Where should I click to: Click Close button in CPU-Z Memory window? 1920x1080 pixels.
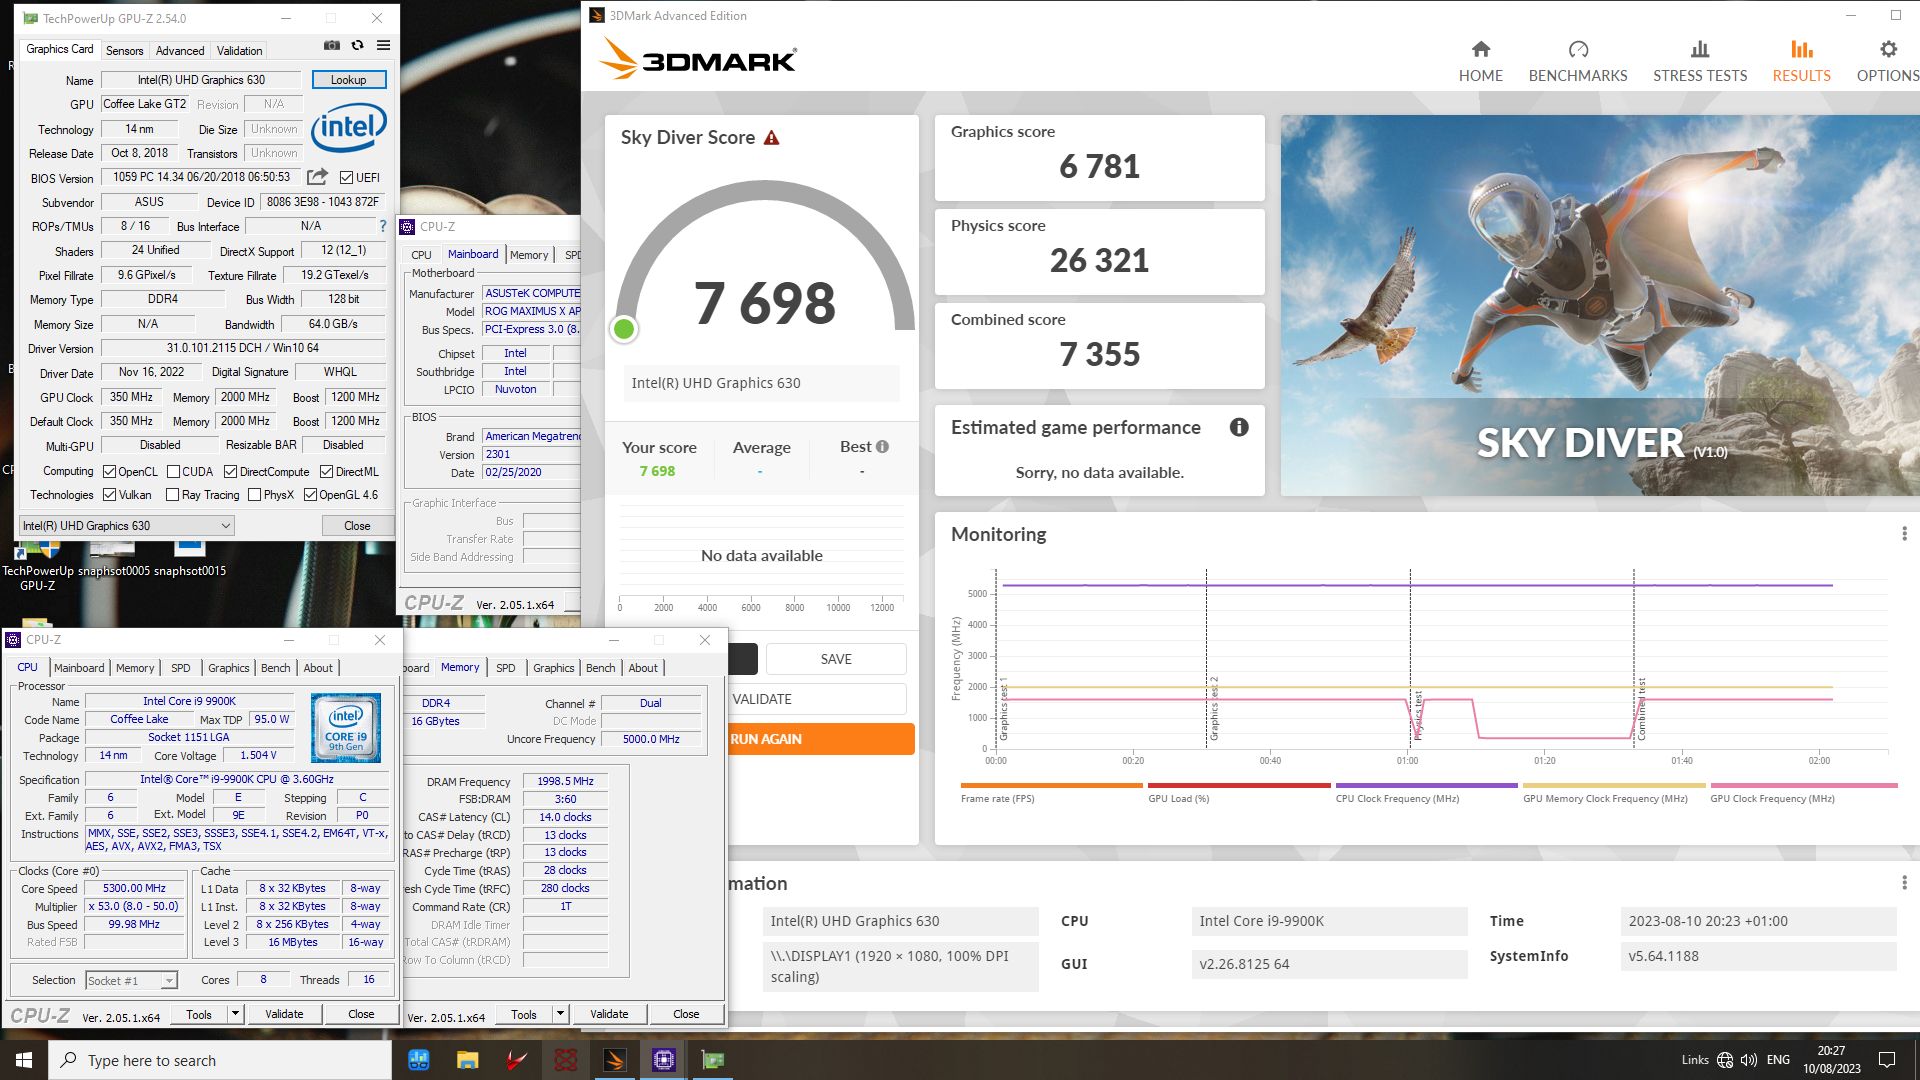click(686, 1014)
